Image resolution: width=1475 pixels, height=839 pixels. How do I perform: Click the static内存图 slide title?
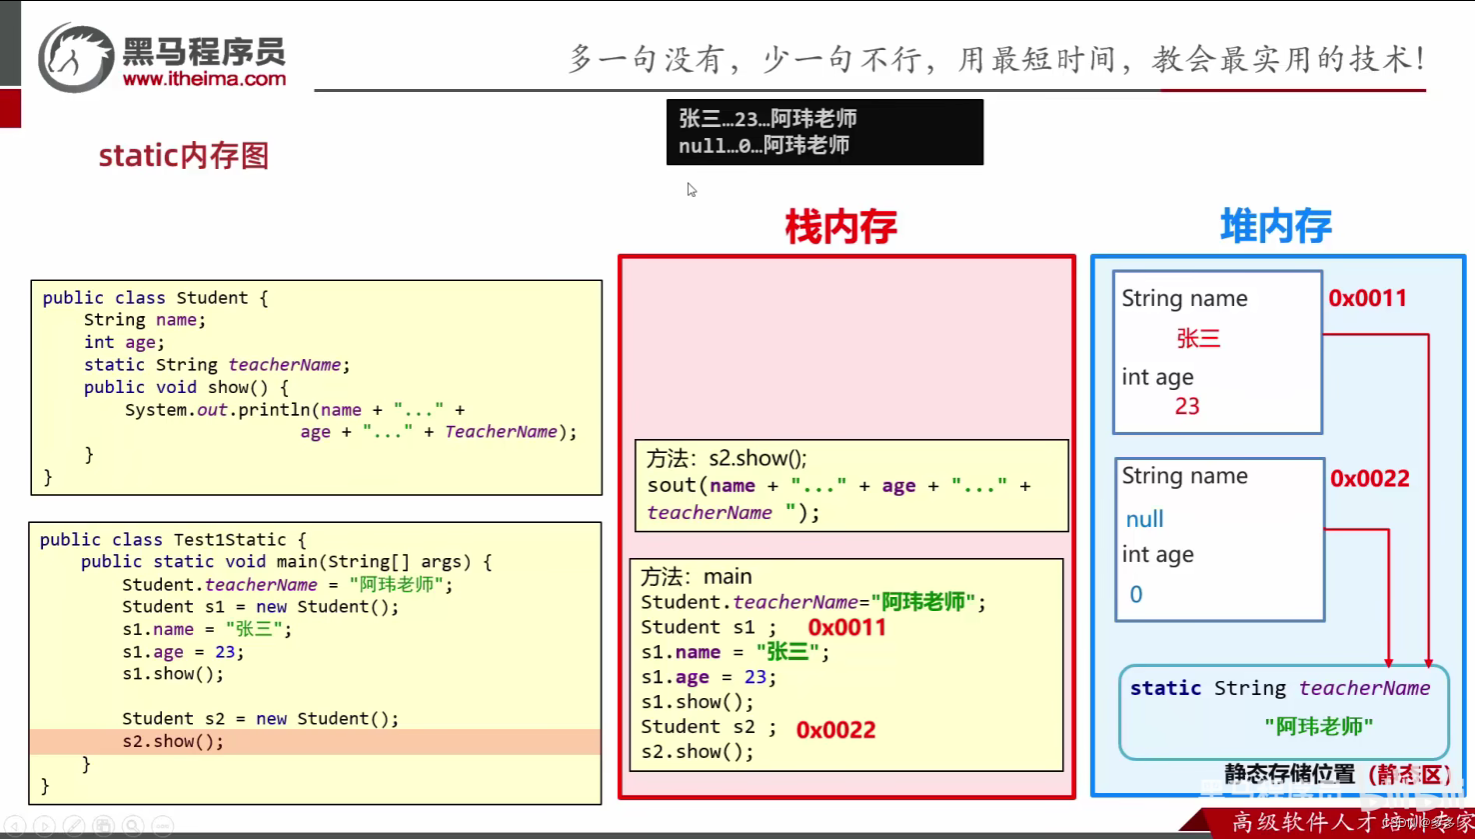point(183,155)
